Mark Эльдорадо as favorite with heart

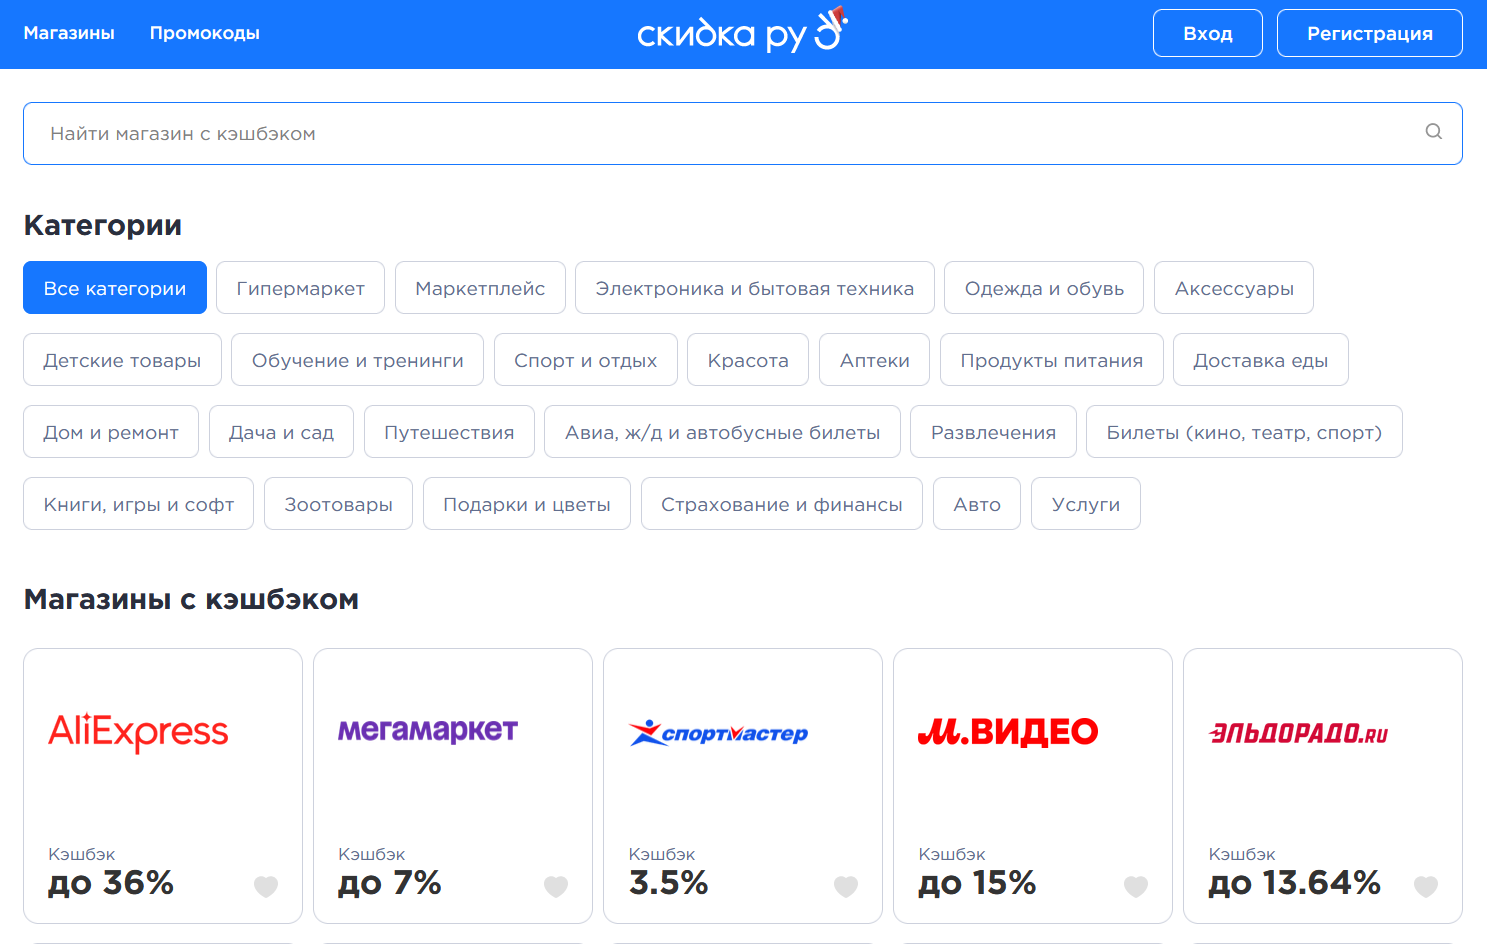click(1426, 886)
